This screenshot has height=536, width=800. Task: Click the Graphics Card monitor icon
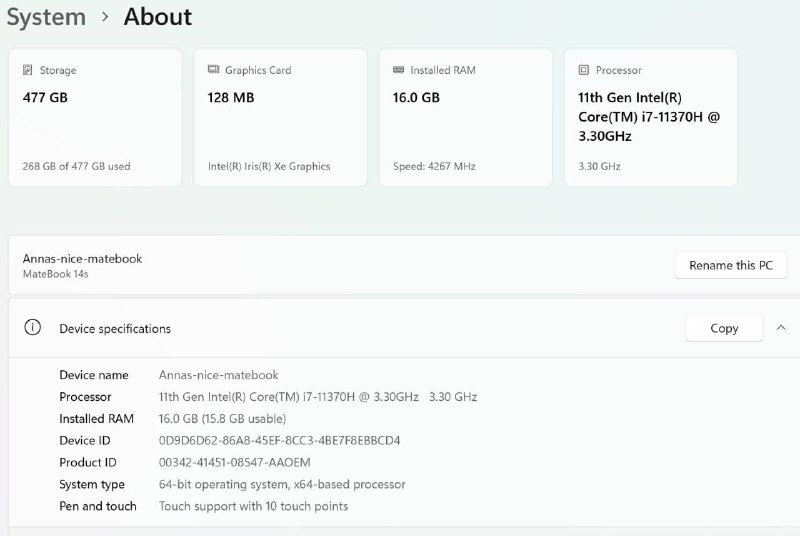(213, 69)
